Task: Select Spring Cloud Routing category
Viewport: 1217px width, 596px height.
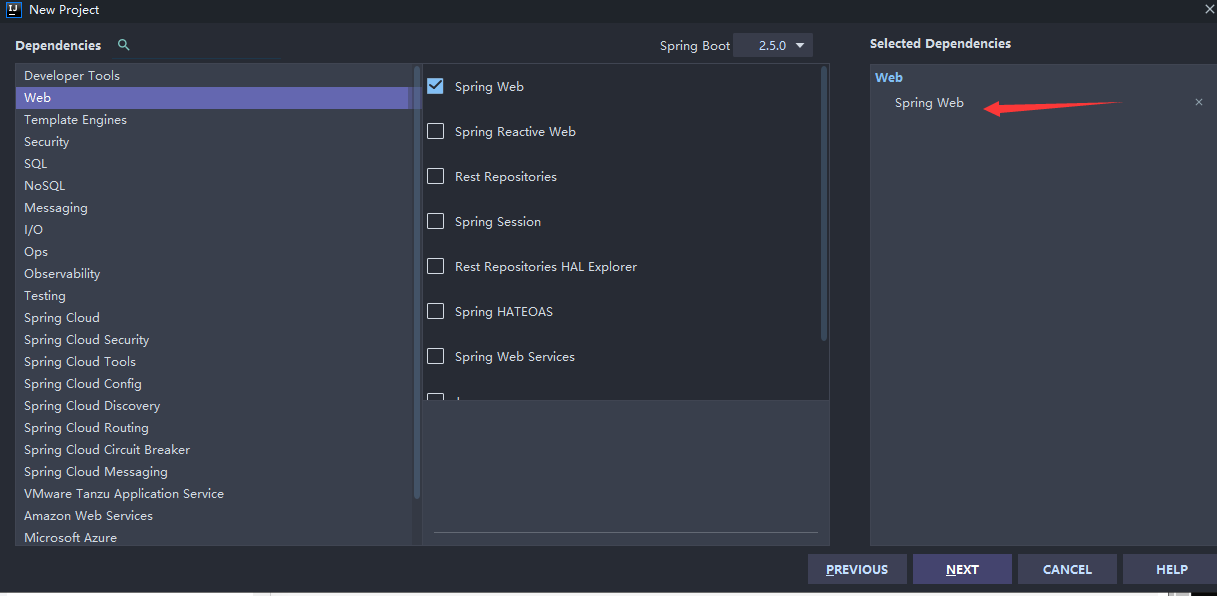Action: point(212,428)
